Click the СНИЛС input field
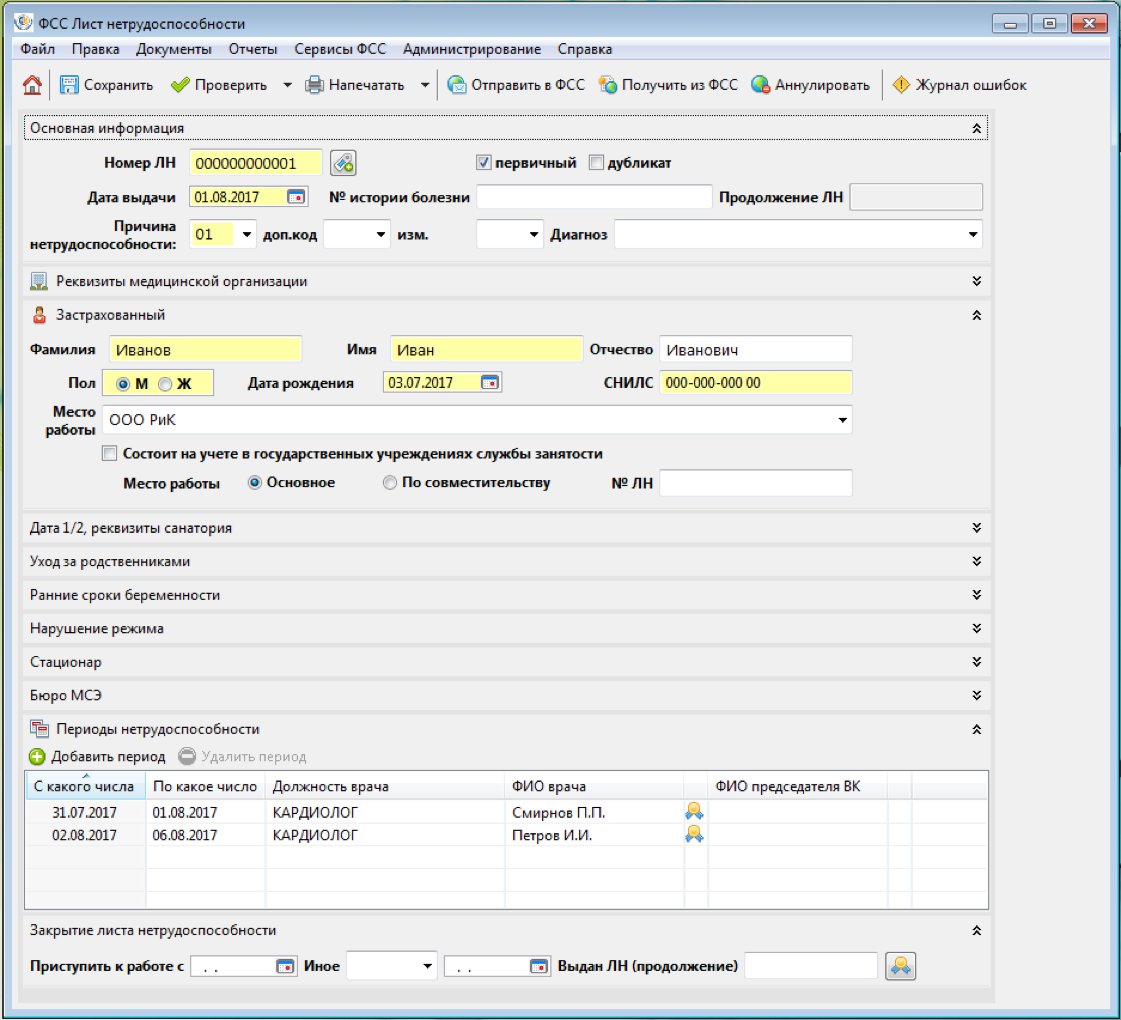The height and width of the screenshot is (1020, 1121). coord(756,382)
